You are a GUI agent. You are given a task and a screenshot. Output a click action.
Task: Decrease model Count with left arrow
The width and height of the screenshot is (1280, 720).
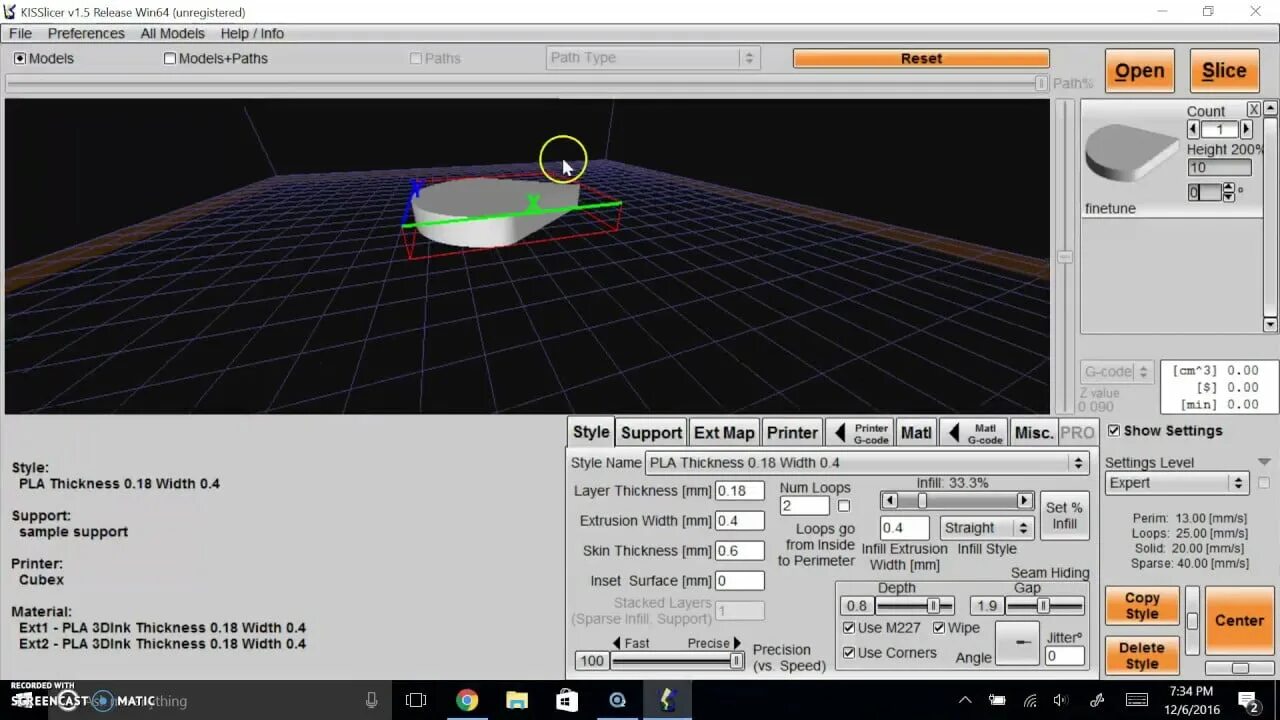[1193, 129]
